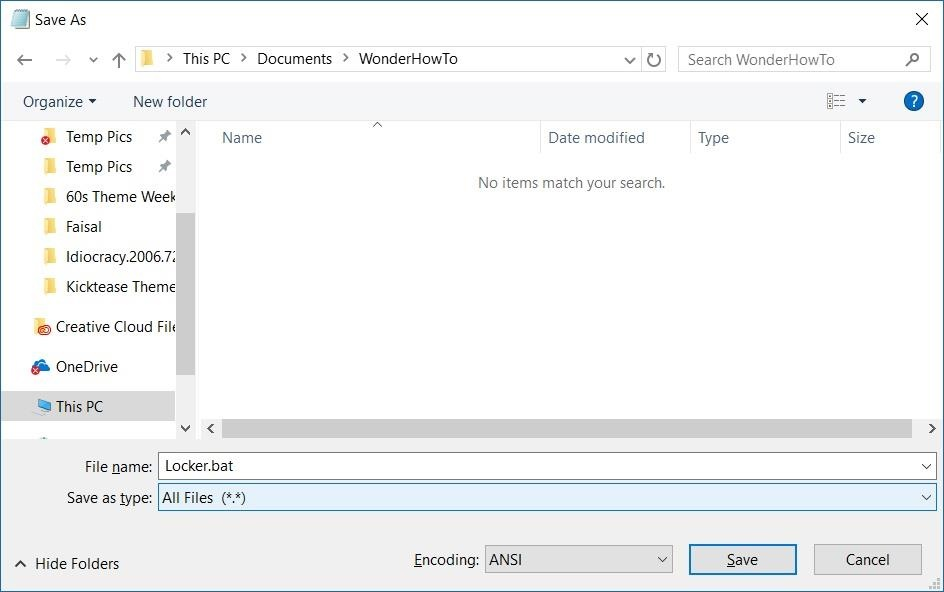
Task: Close the Save As dialog
Action: (921, 19)
